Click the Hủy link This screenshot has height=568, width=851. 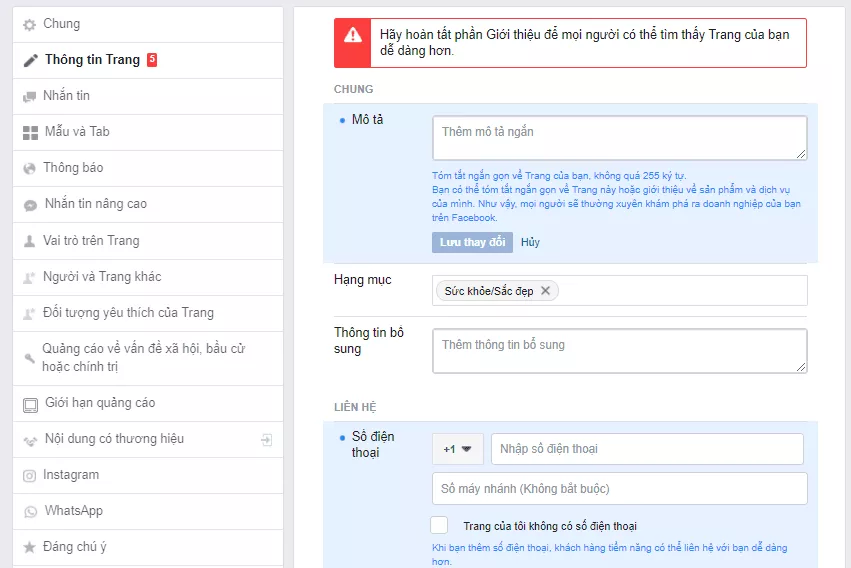(530, 242)
